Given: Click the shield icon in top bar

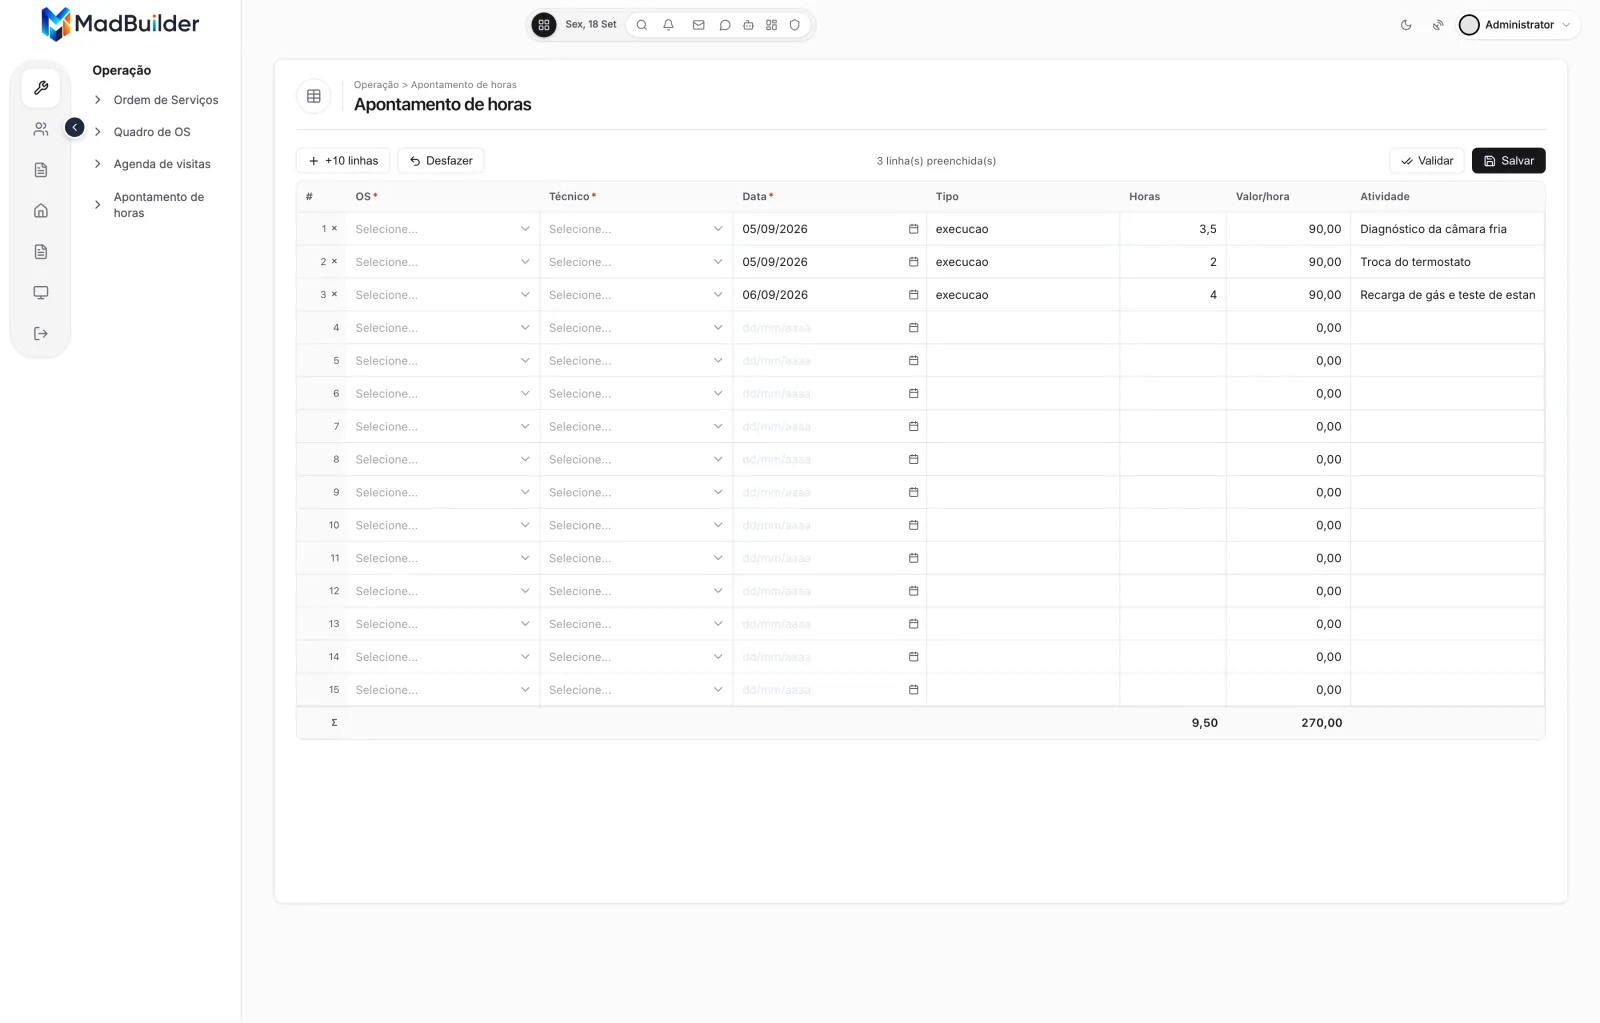Looking at the screenshot, I should click(795, 25).
